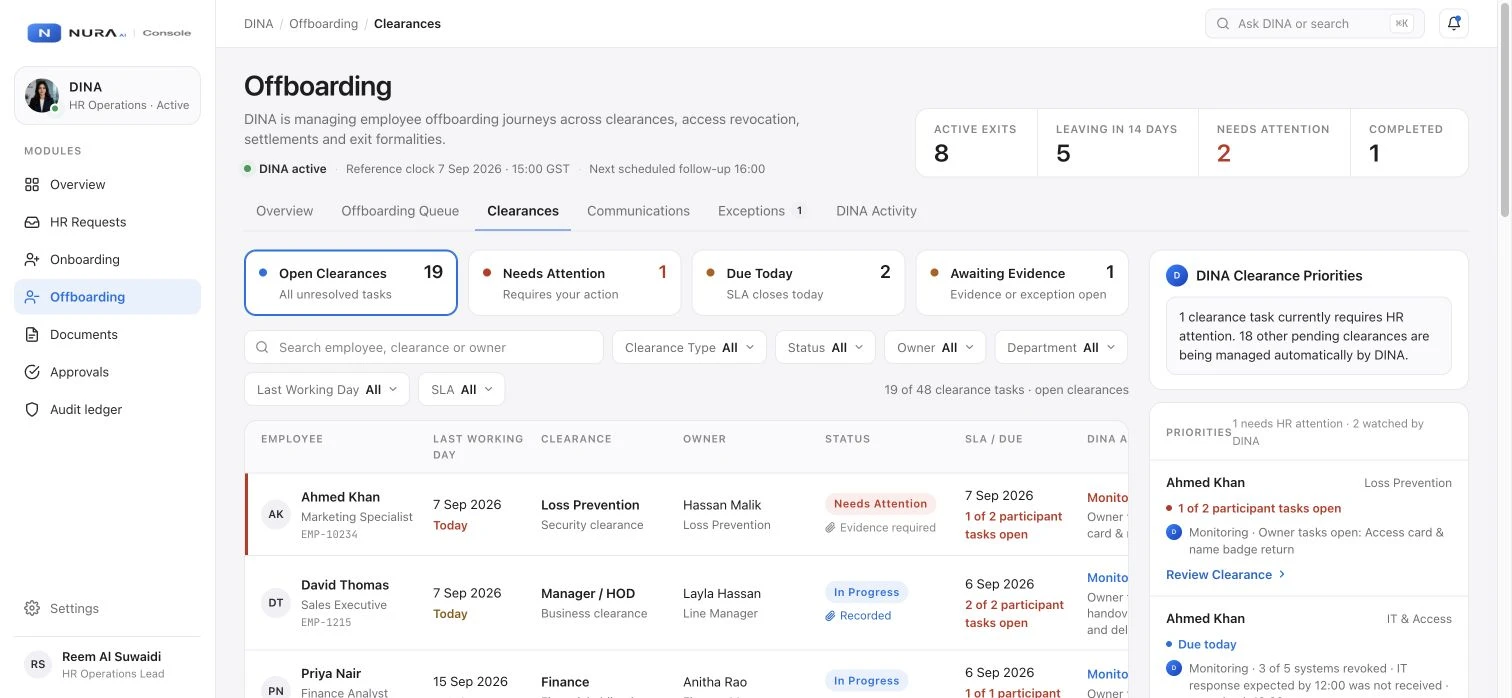
Task: Click the DINA badge icon in Clearance Priorities
Action: coord(1177,275)
